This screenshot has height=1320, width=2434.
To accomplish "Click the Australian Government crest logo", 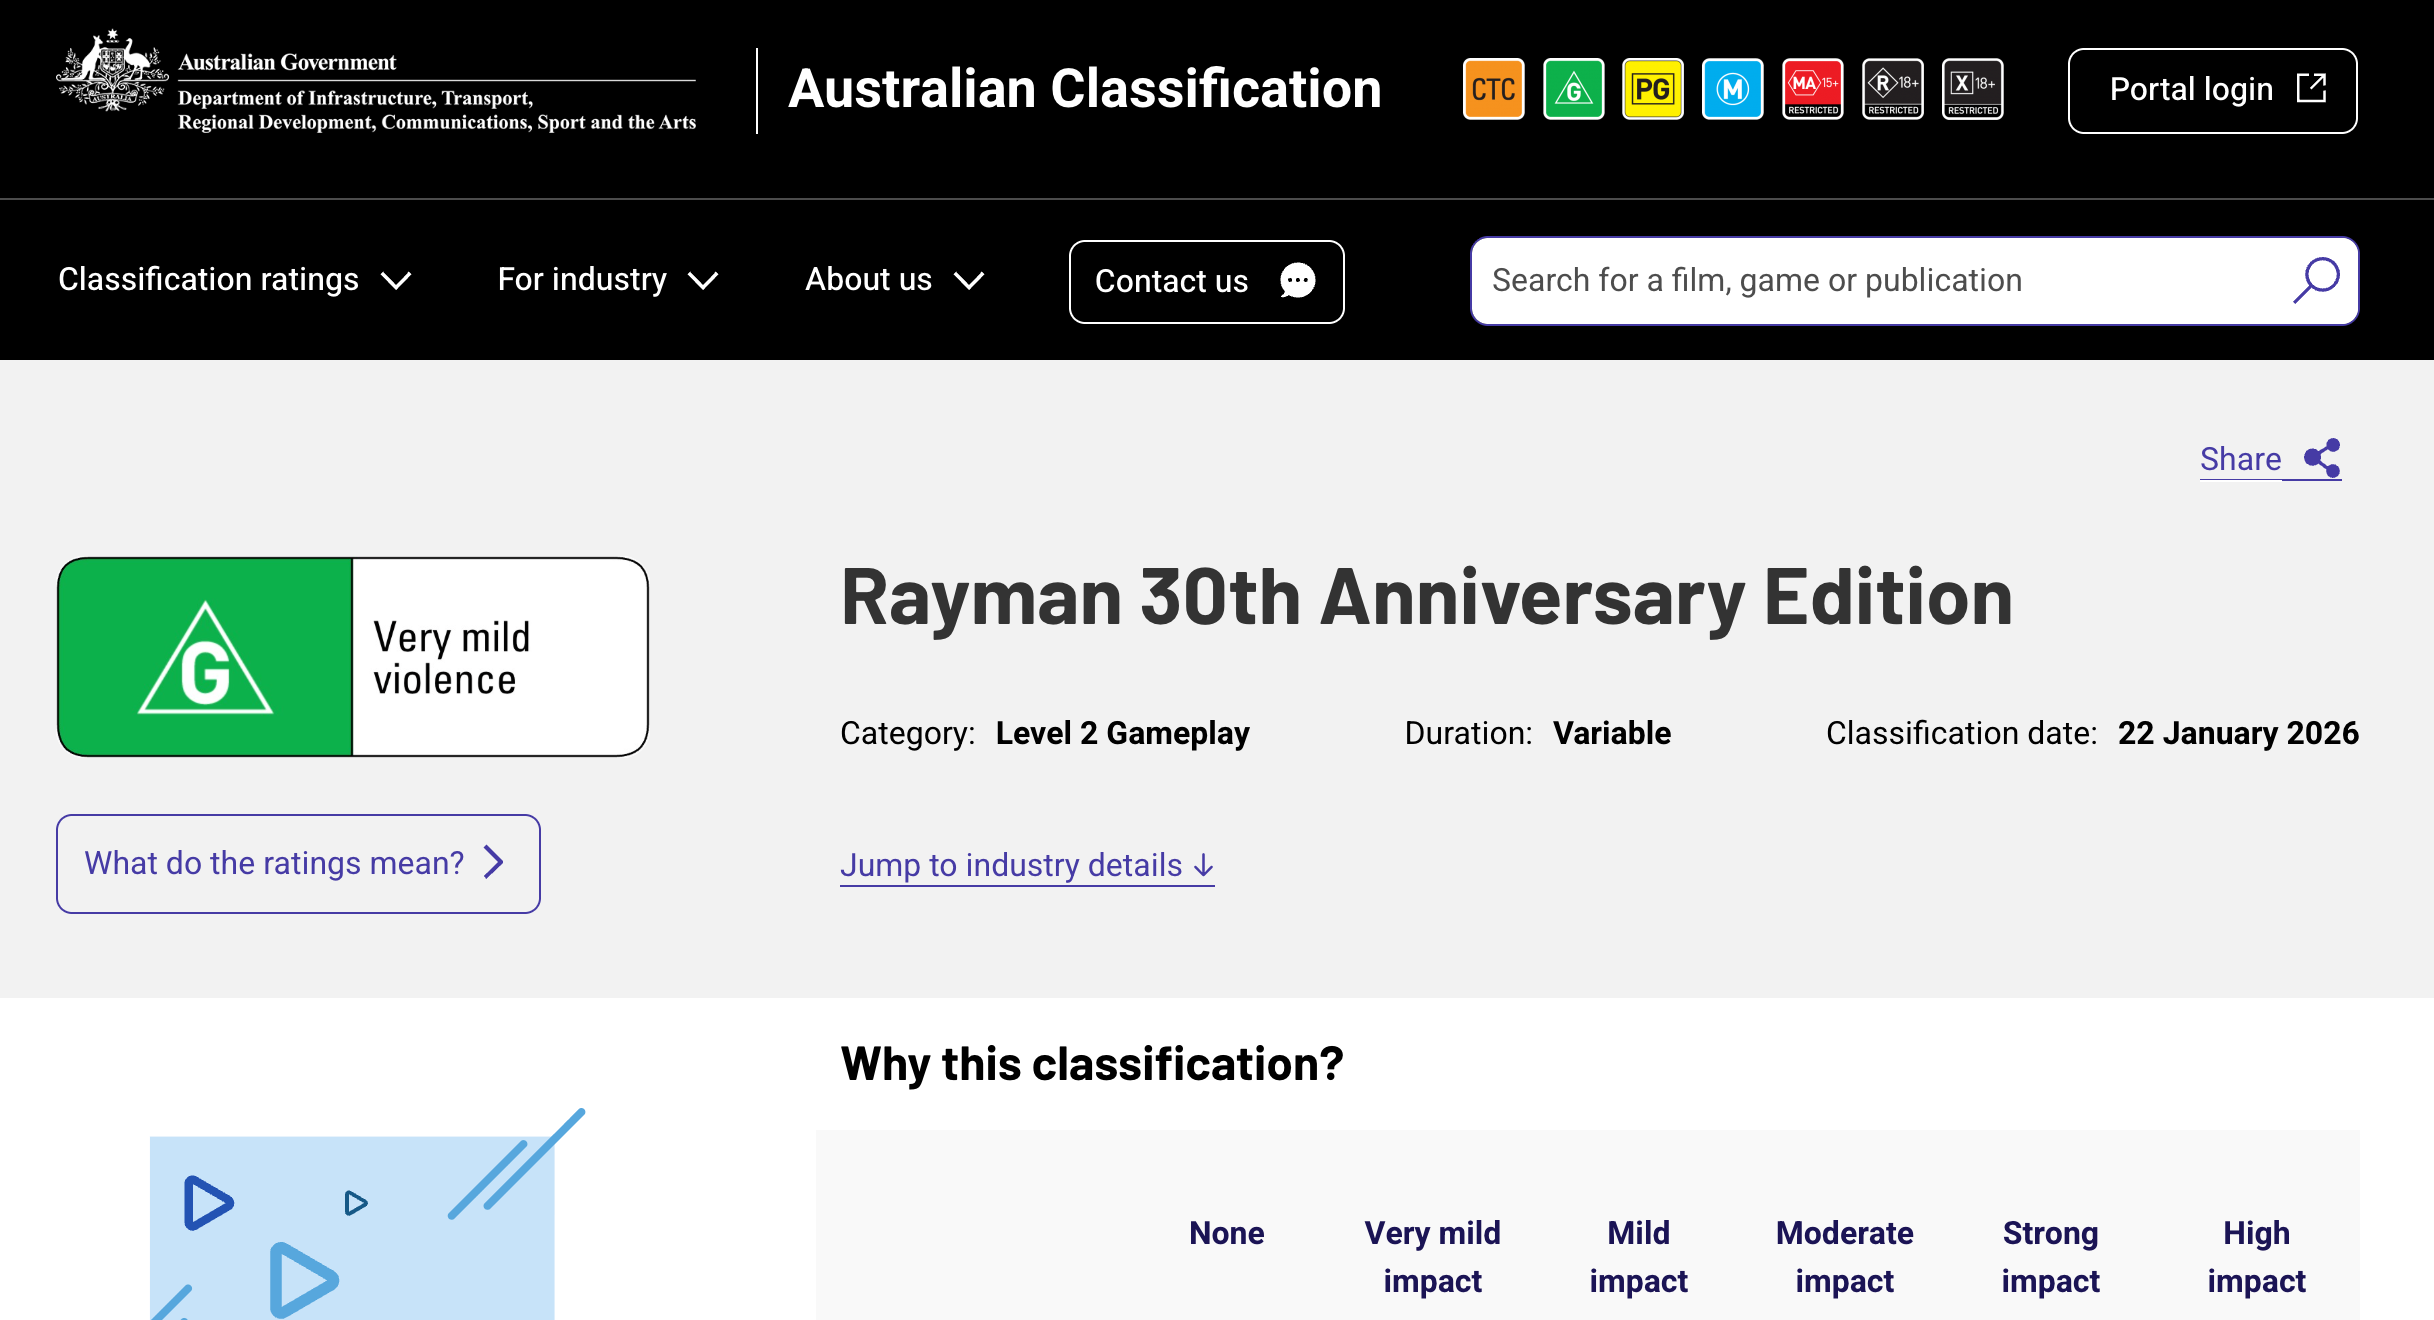I will coord(112,70).
